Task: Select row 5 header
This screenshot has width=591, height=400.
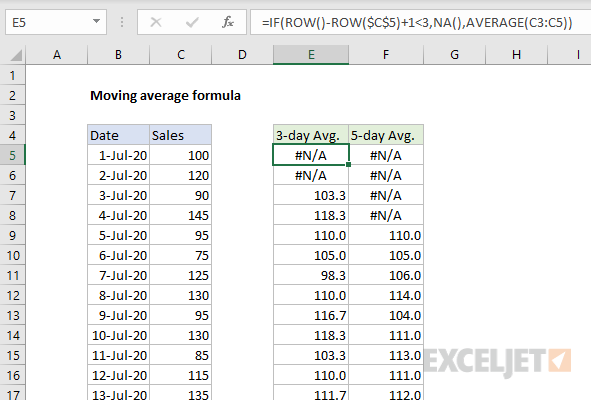Action: point(12,155)
